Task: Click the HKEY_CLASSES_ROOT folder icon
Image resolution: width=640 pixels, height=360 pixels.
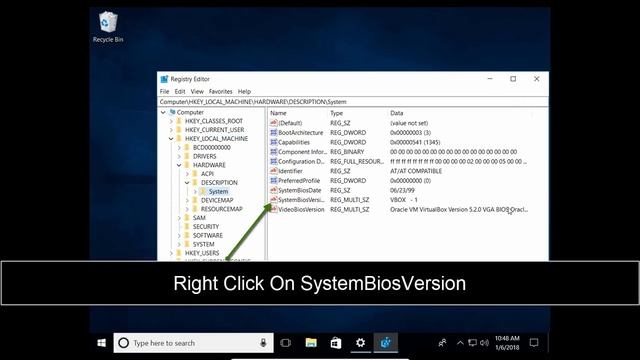Action: pos(179,121)
